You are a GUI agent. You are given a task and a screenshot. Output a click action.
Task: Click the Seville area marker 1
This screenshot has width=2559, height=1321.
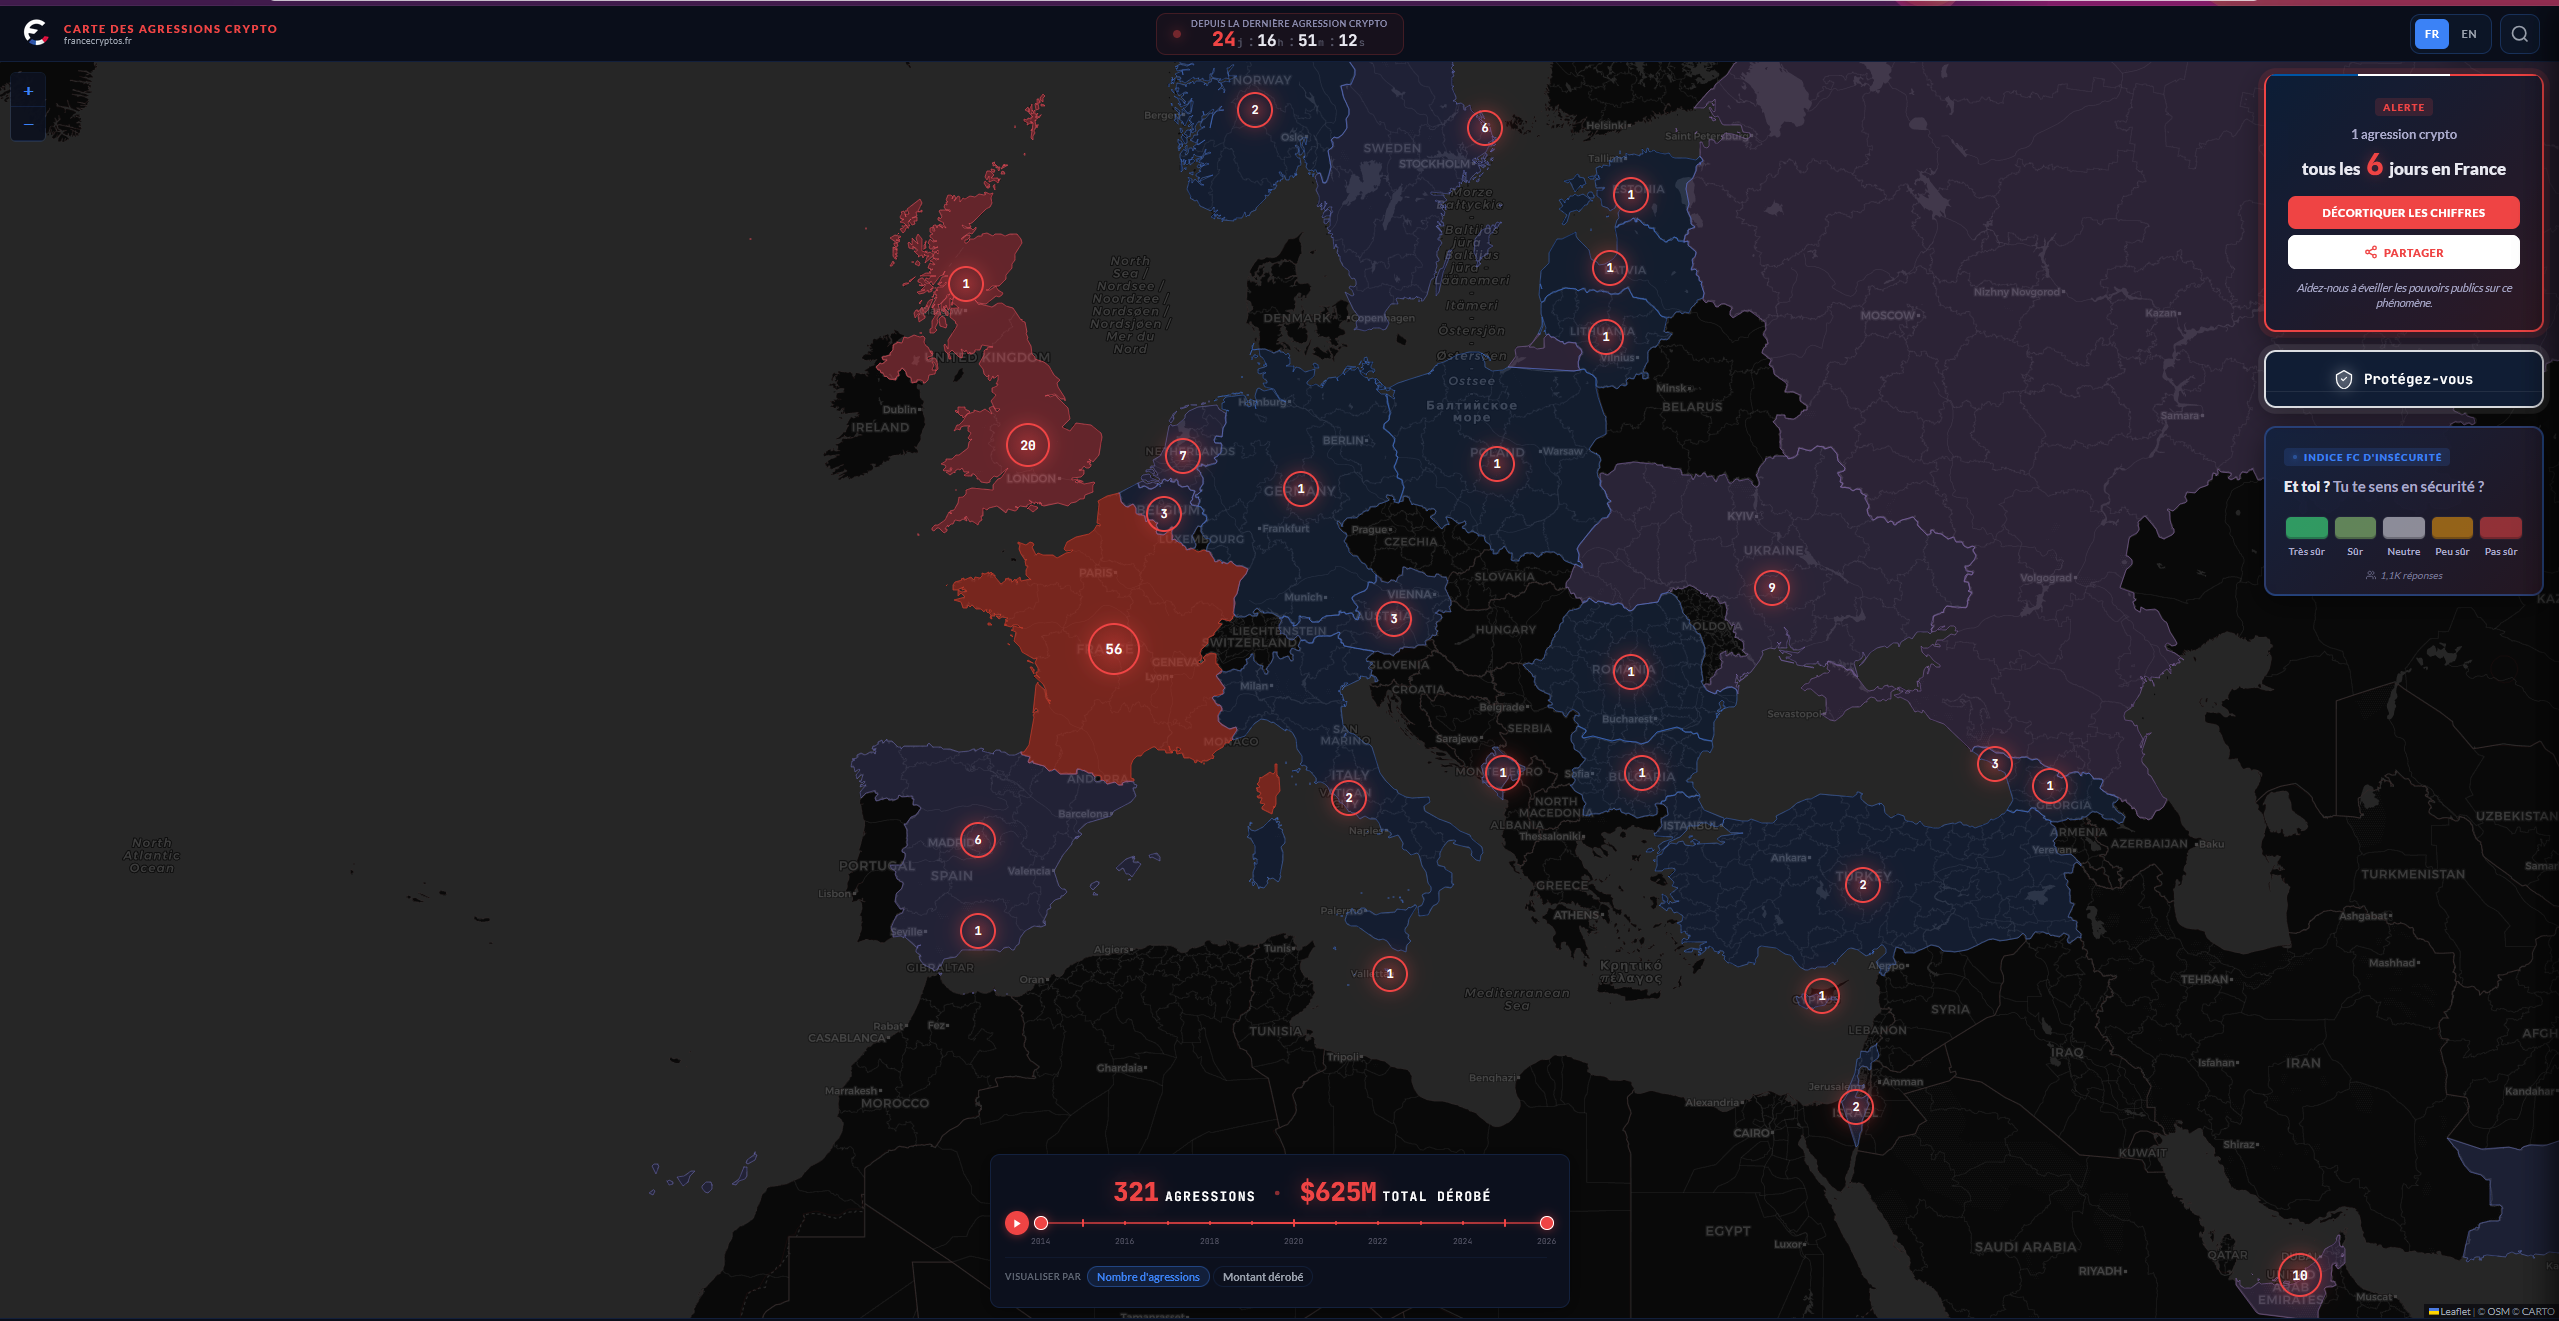pos(977,931)
